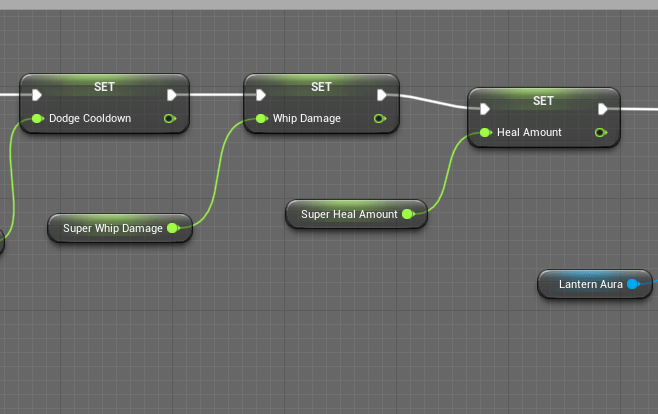Select the Super Heal Amount variable node
658x414 pixels.
coord(349,214)
